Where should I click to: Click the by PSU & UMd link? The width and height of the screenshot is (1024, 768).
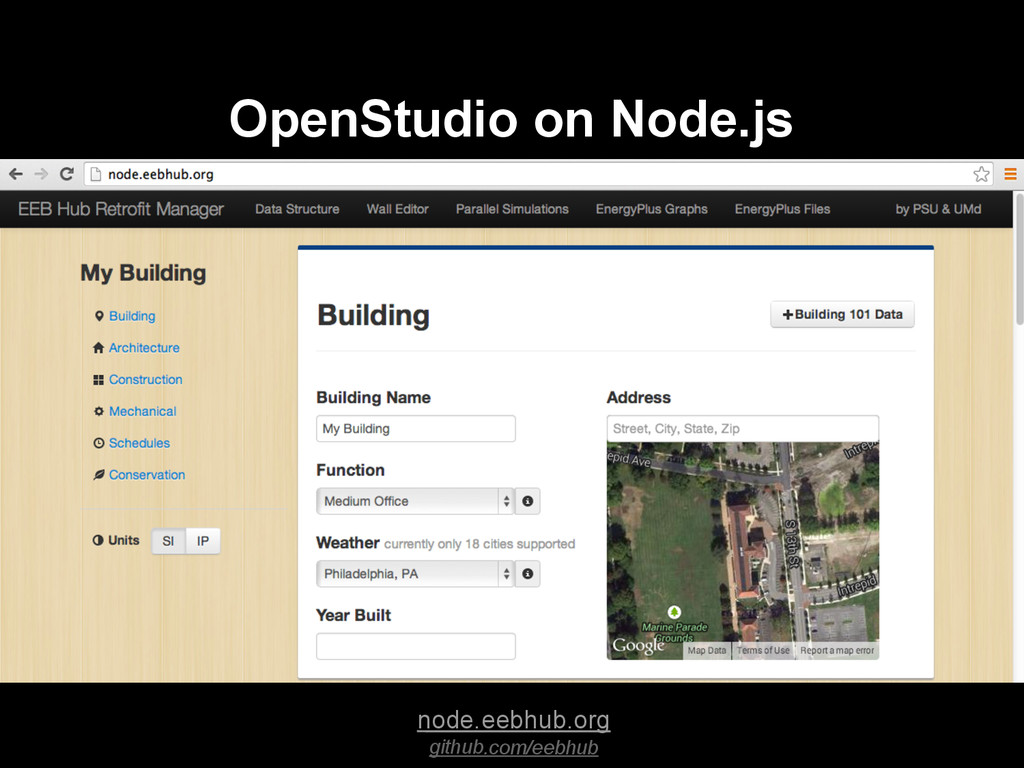click(938, 209)
